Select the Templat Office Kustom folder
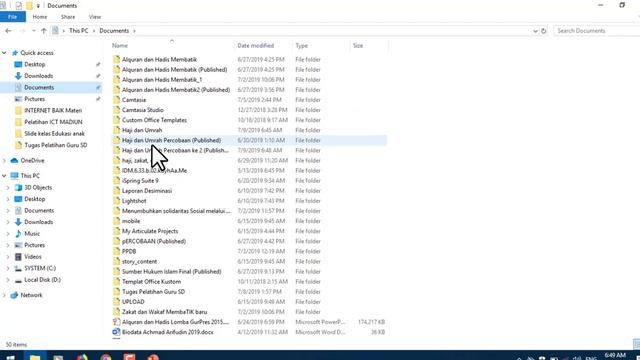Image resolution: width=640 pixels, height=360 pixels. coord(151,282)
